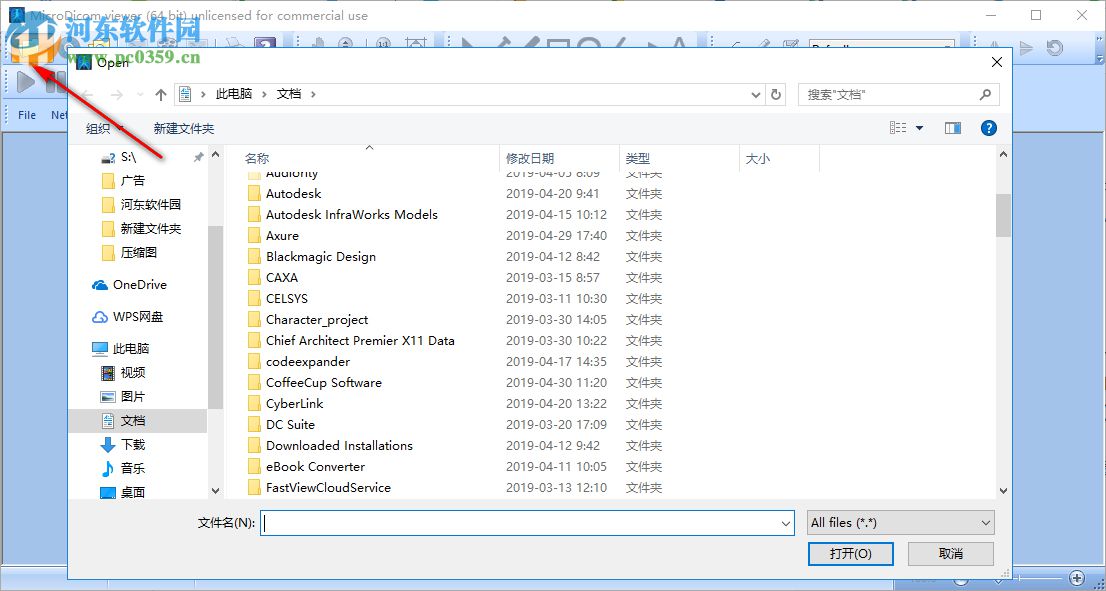1106x591 pixels.
Task: Open the file name field dropdown arrow
Action: point(786,522)
